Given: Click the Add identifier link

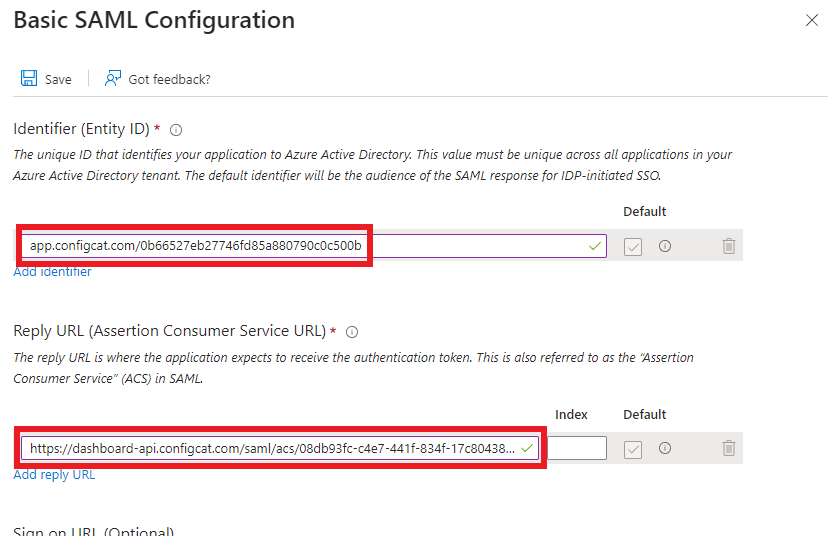Looking at the screenshot, I should tap(52, 272).
